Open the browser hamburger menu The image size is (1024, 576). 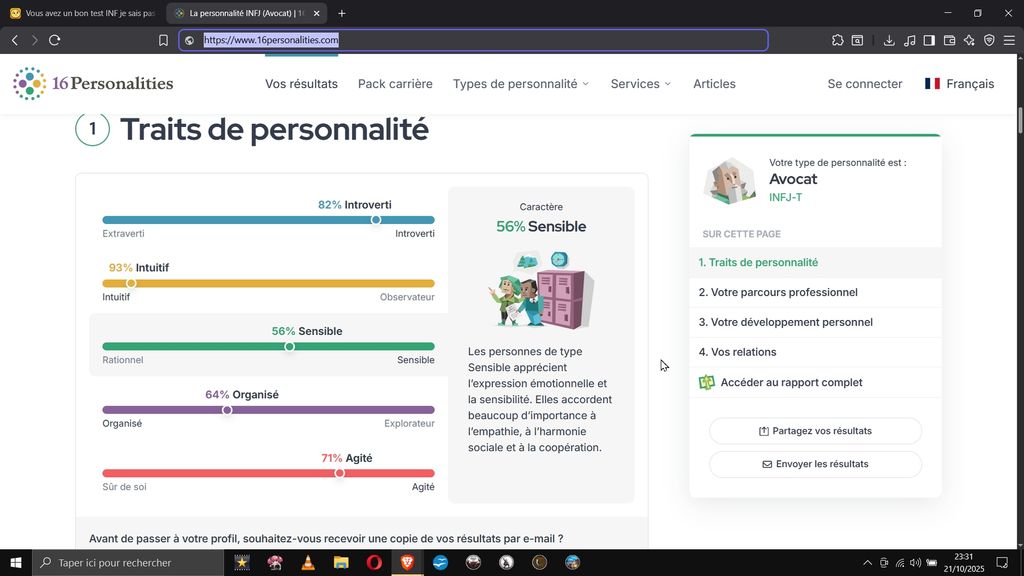click(1009, 40)
